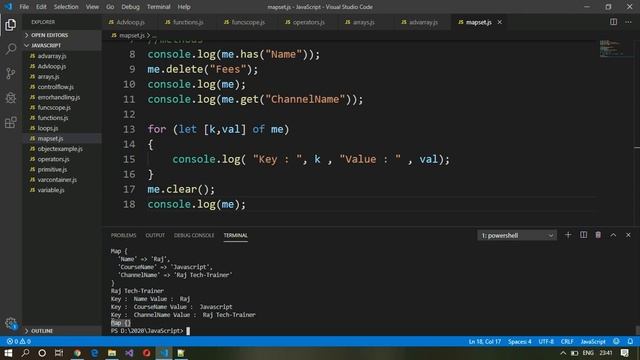
Task: Open the Debug menu
Action: tap(130, 7)
